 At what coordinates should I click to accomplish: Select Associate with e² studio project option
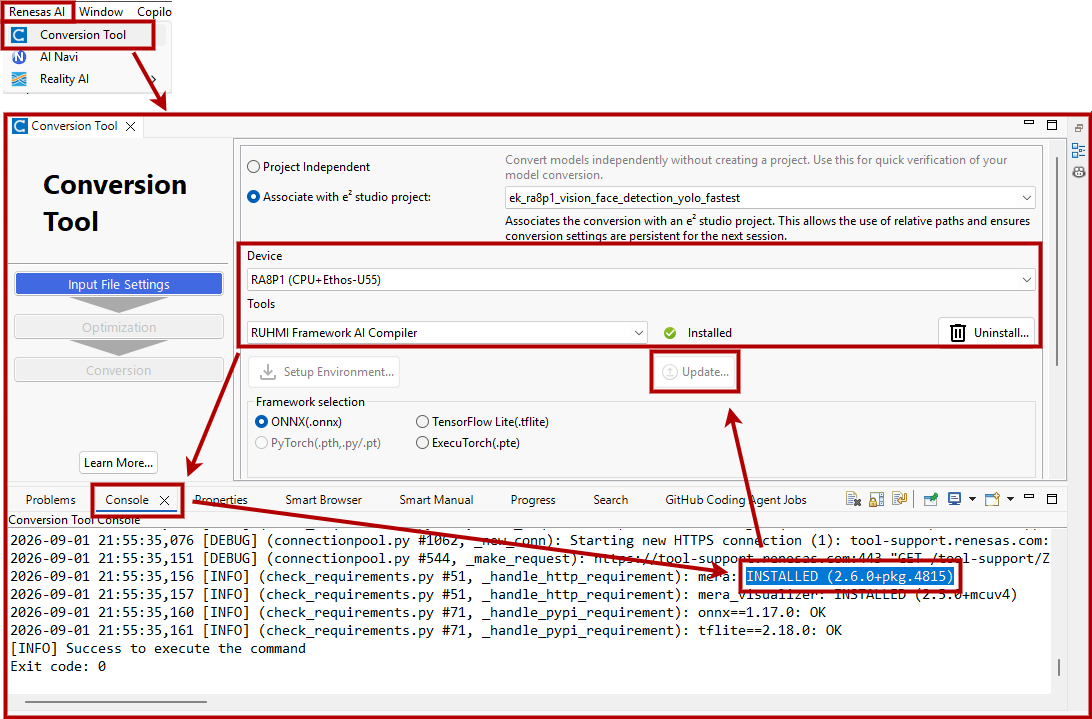[254, 197]
